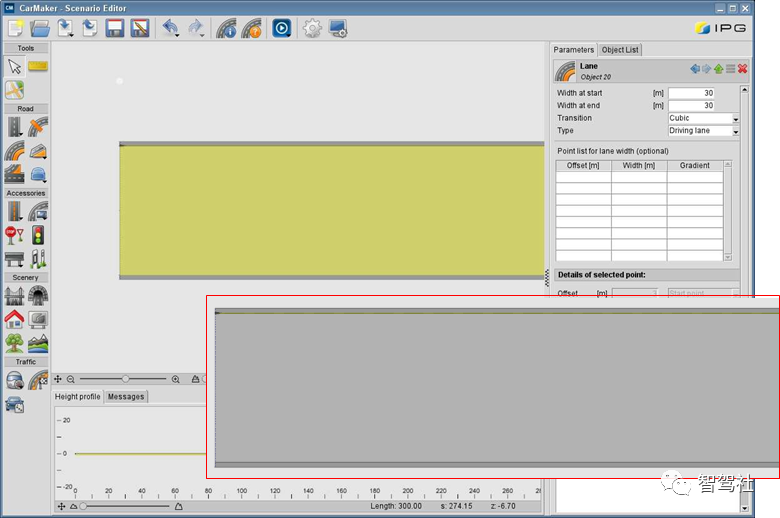This screenshot has width=780, height=518.
Task: Go to previous object blue arrow
Action: [x=695, y=69]
